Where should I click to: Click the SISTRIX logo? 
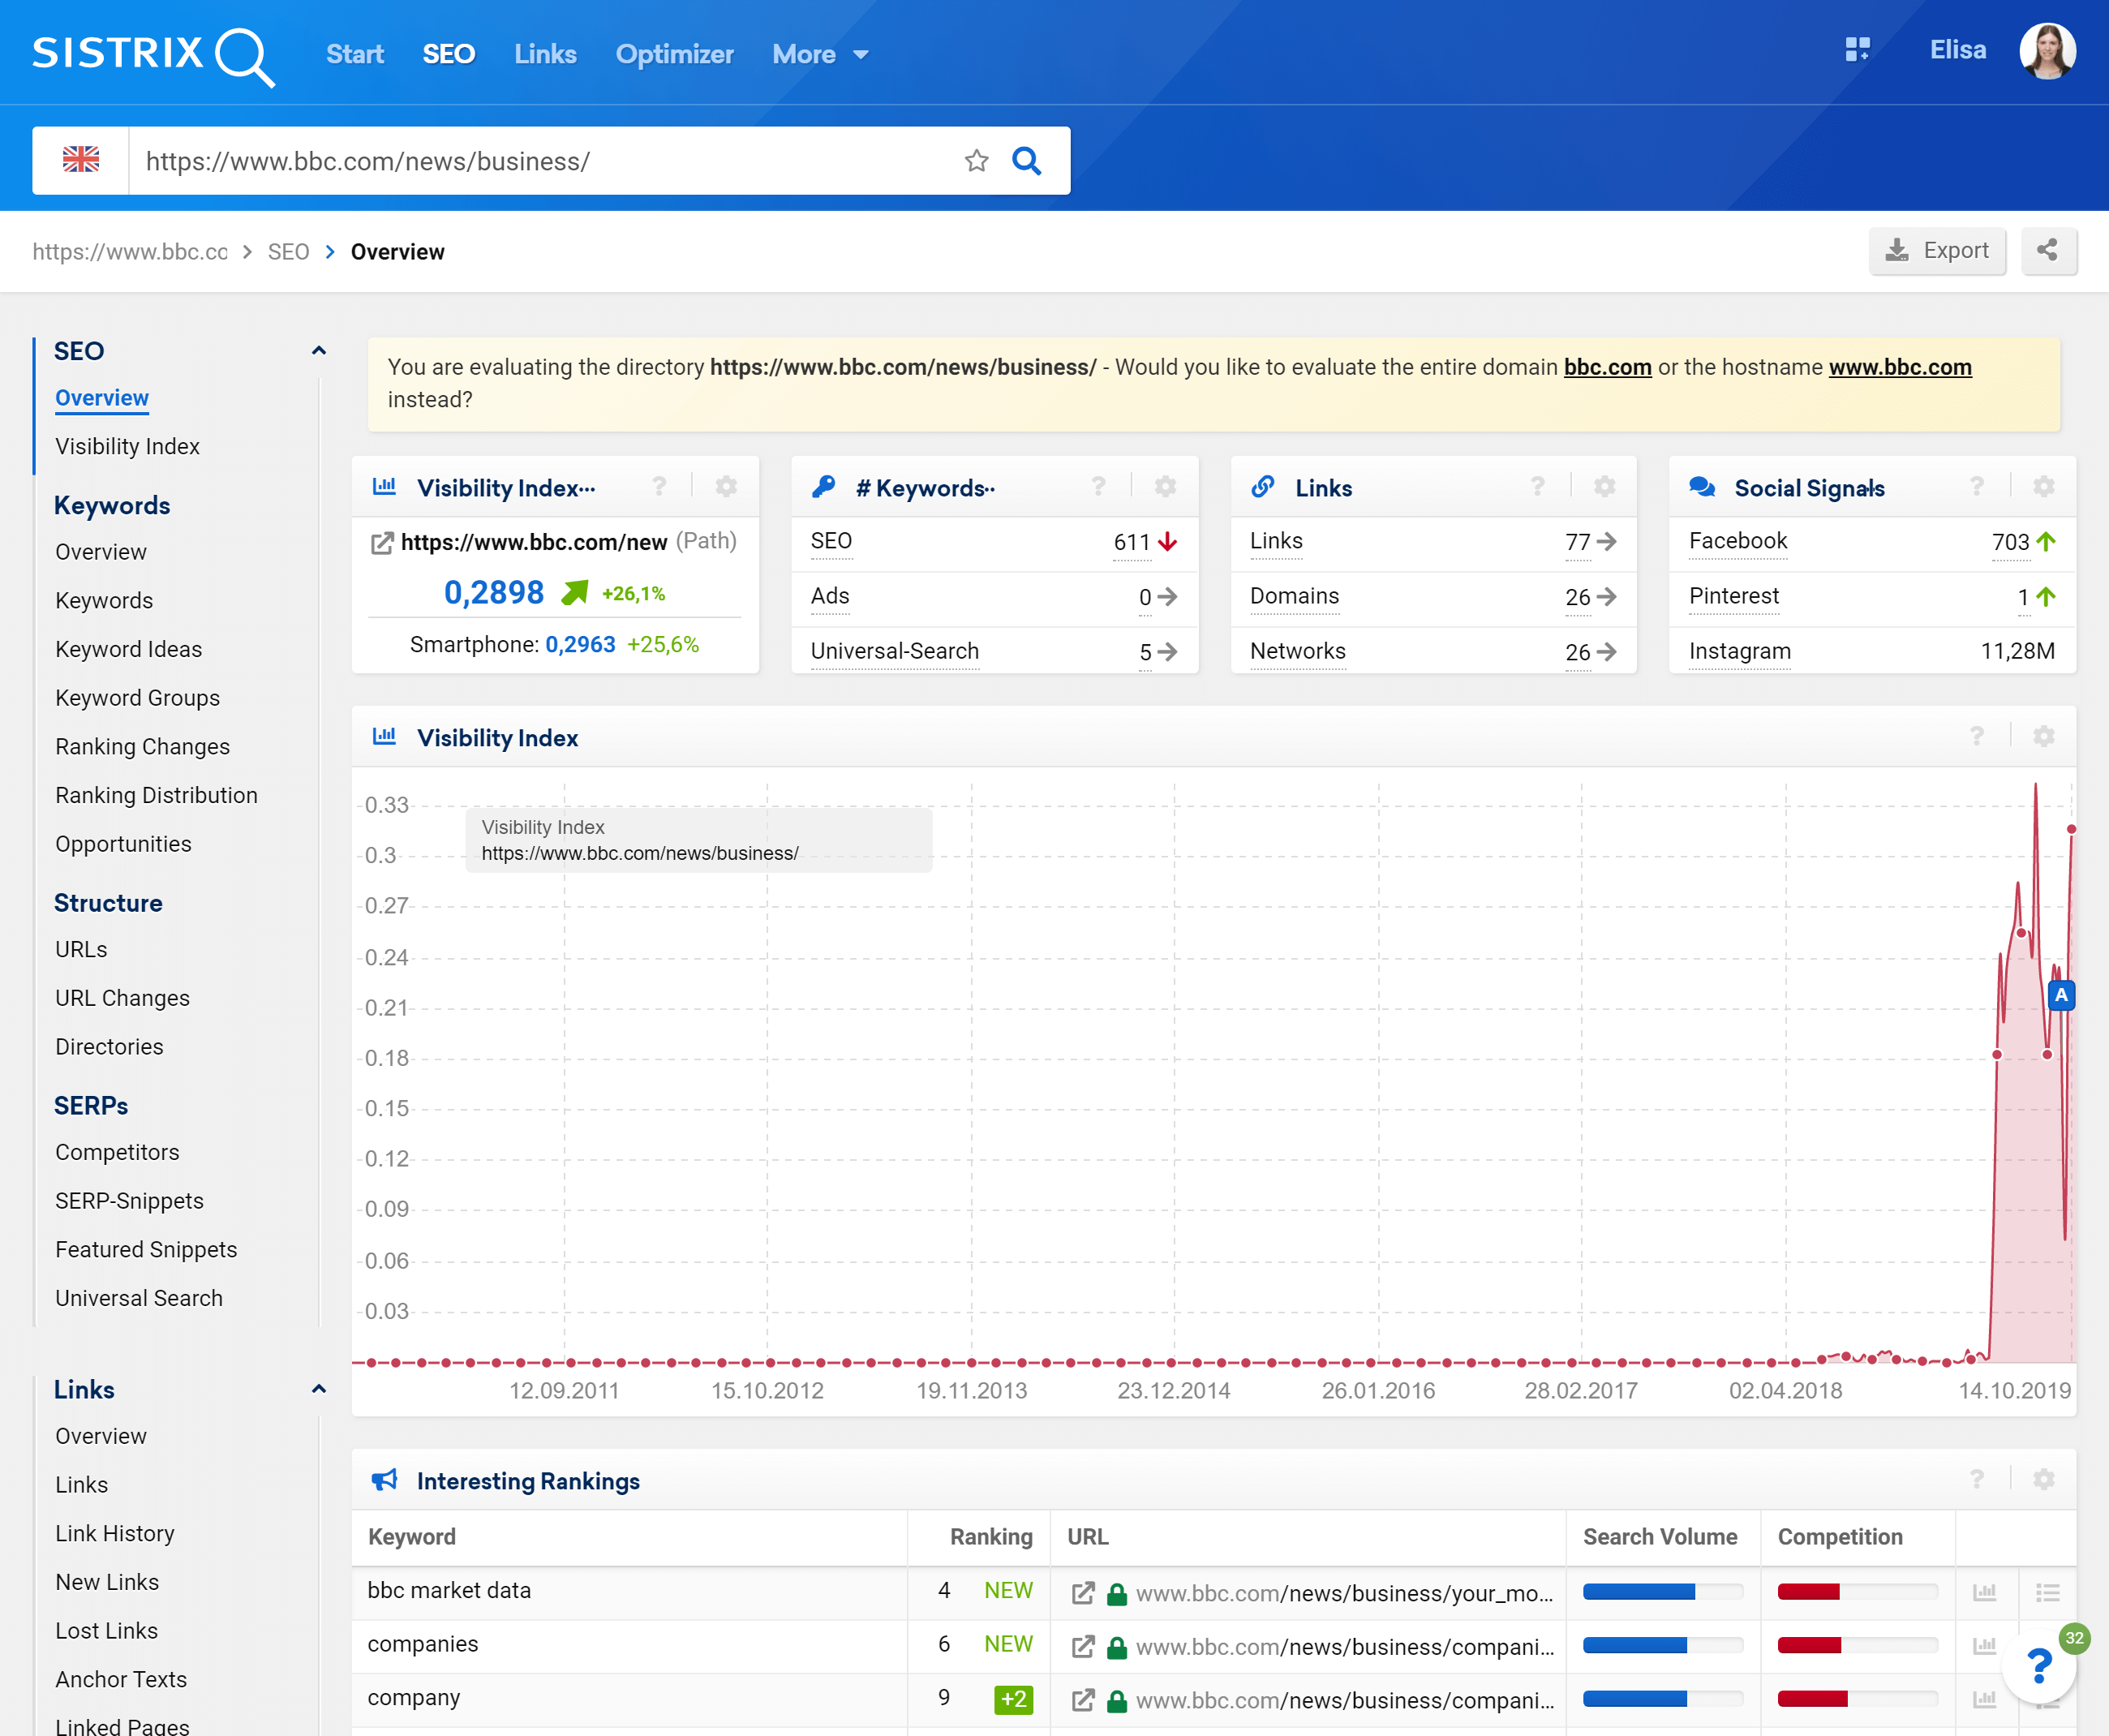coord(153,56)
